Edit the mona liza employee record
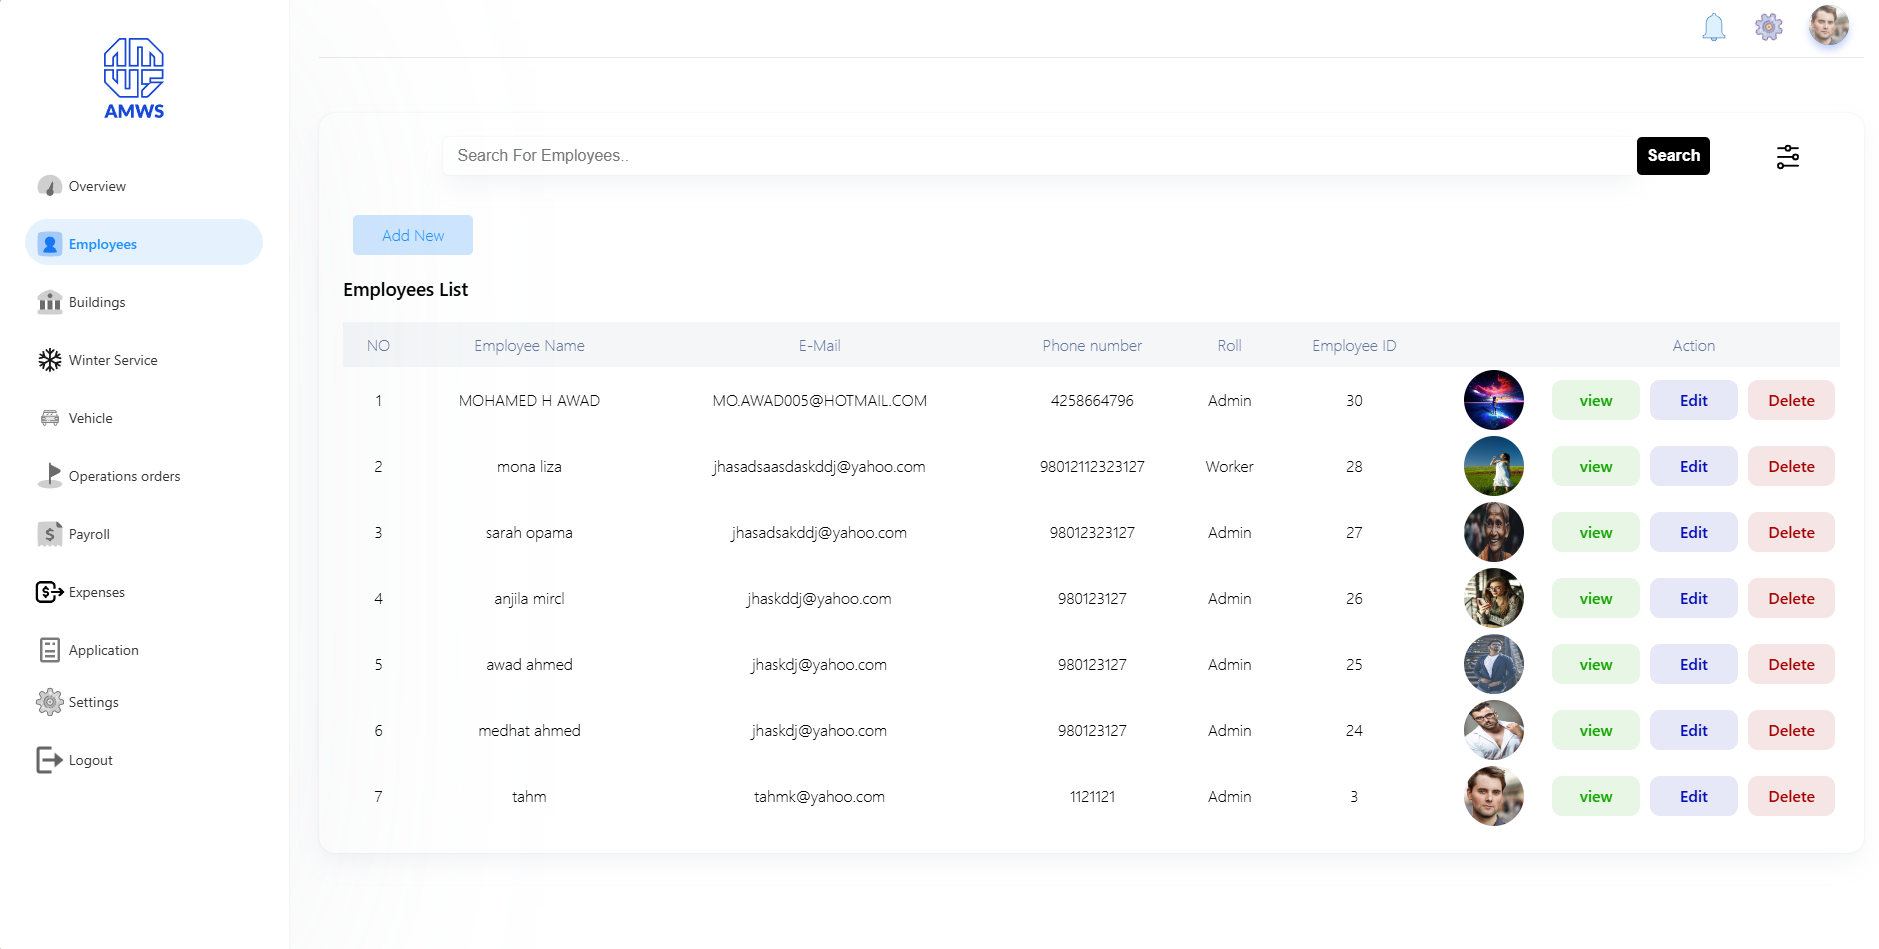This screenshot has width=1879, height=949. 1693,466
